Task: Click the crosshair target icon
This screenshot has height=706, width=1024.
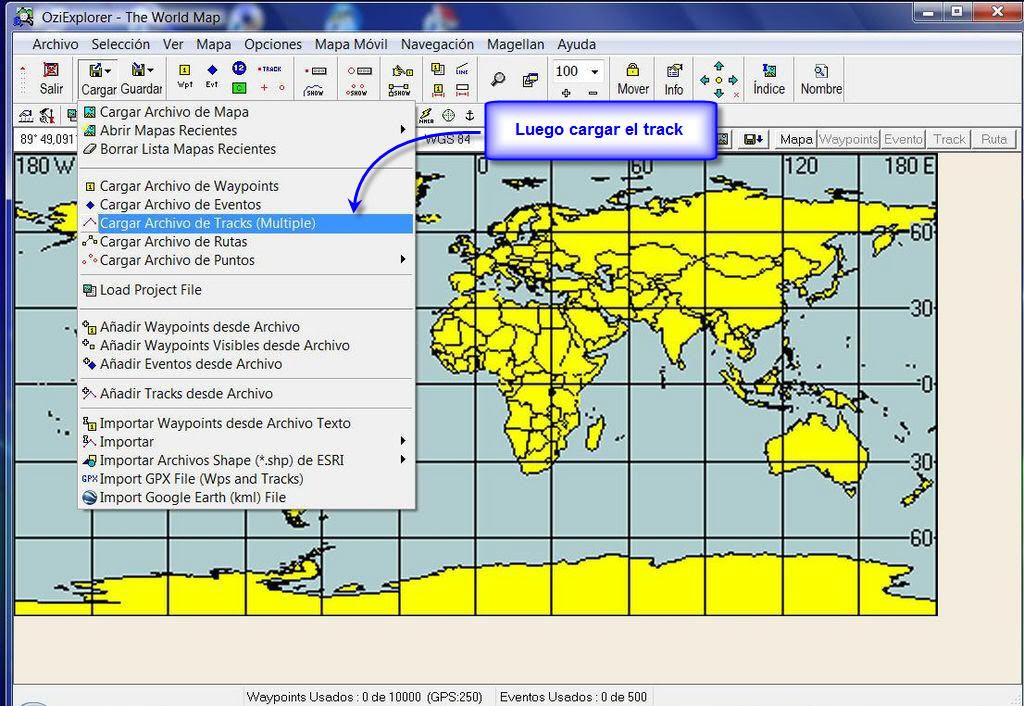Action: tap(449, 116)
